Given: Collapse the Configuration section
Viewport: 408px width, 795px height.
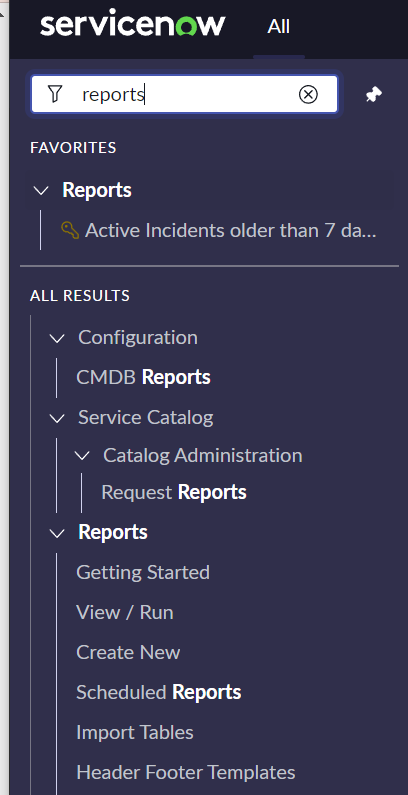Looking at the screenshot, I should 57,338.
